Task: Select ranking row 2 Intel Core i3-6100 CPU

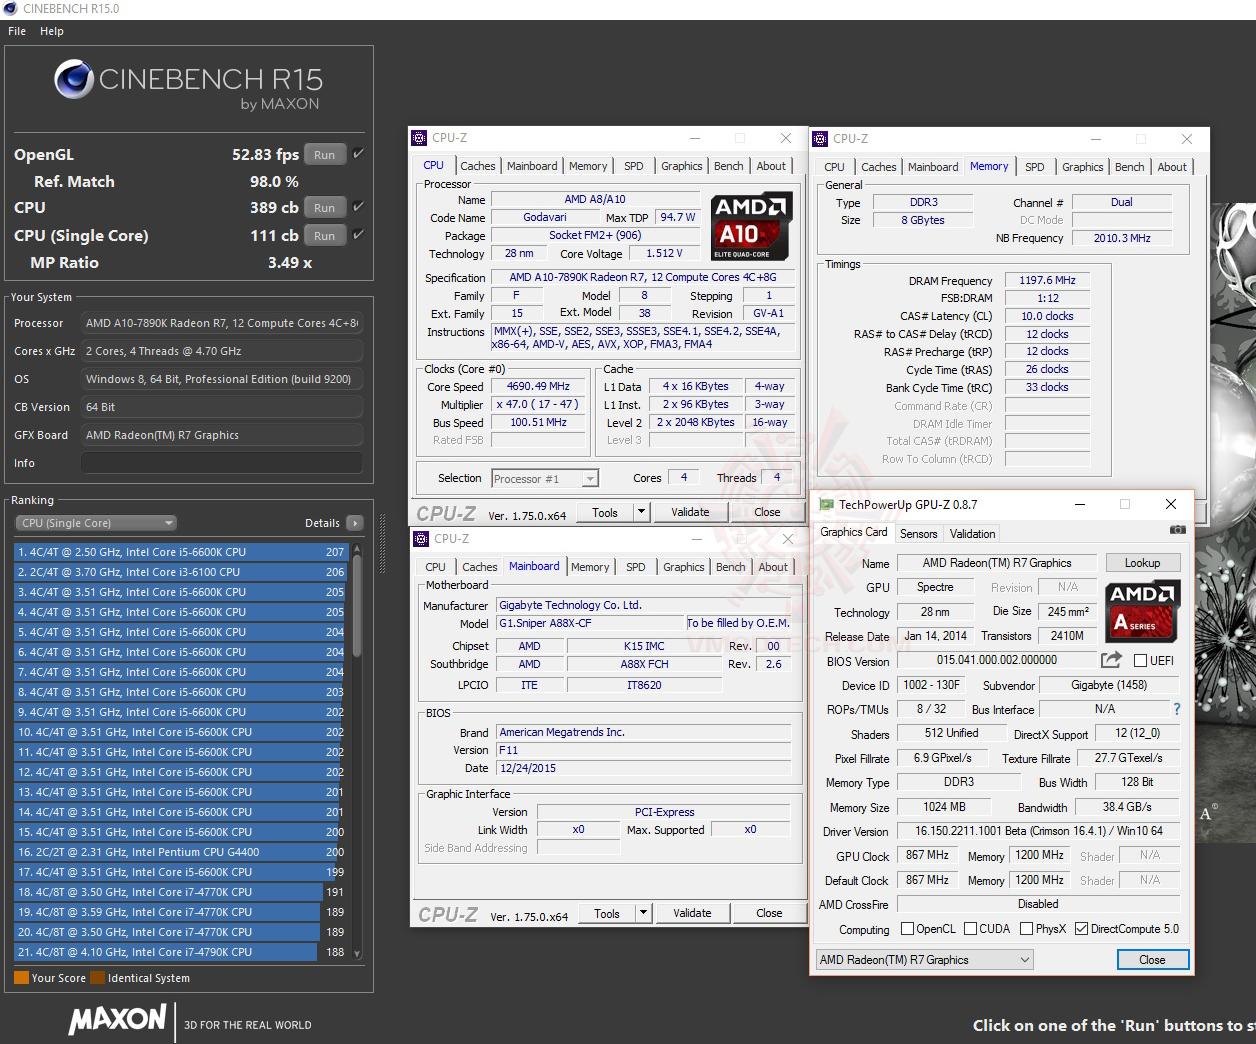Action: point(181,572)
